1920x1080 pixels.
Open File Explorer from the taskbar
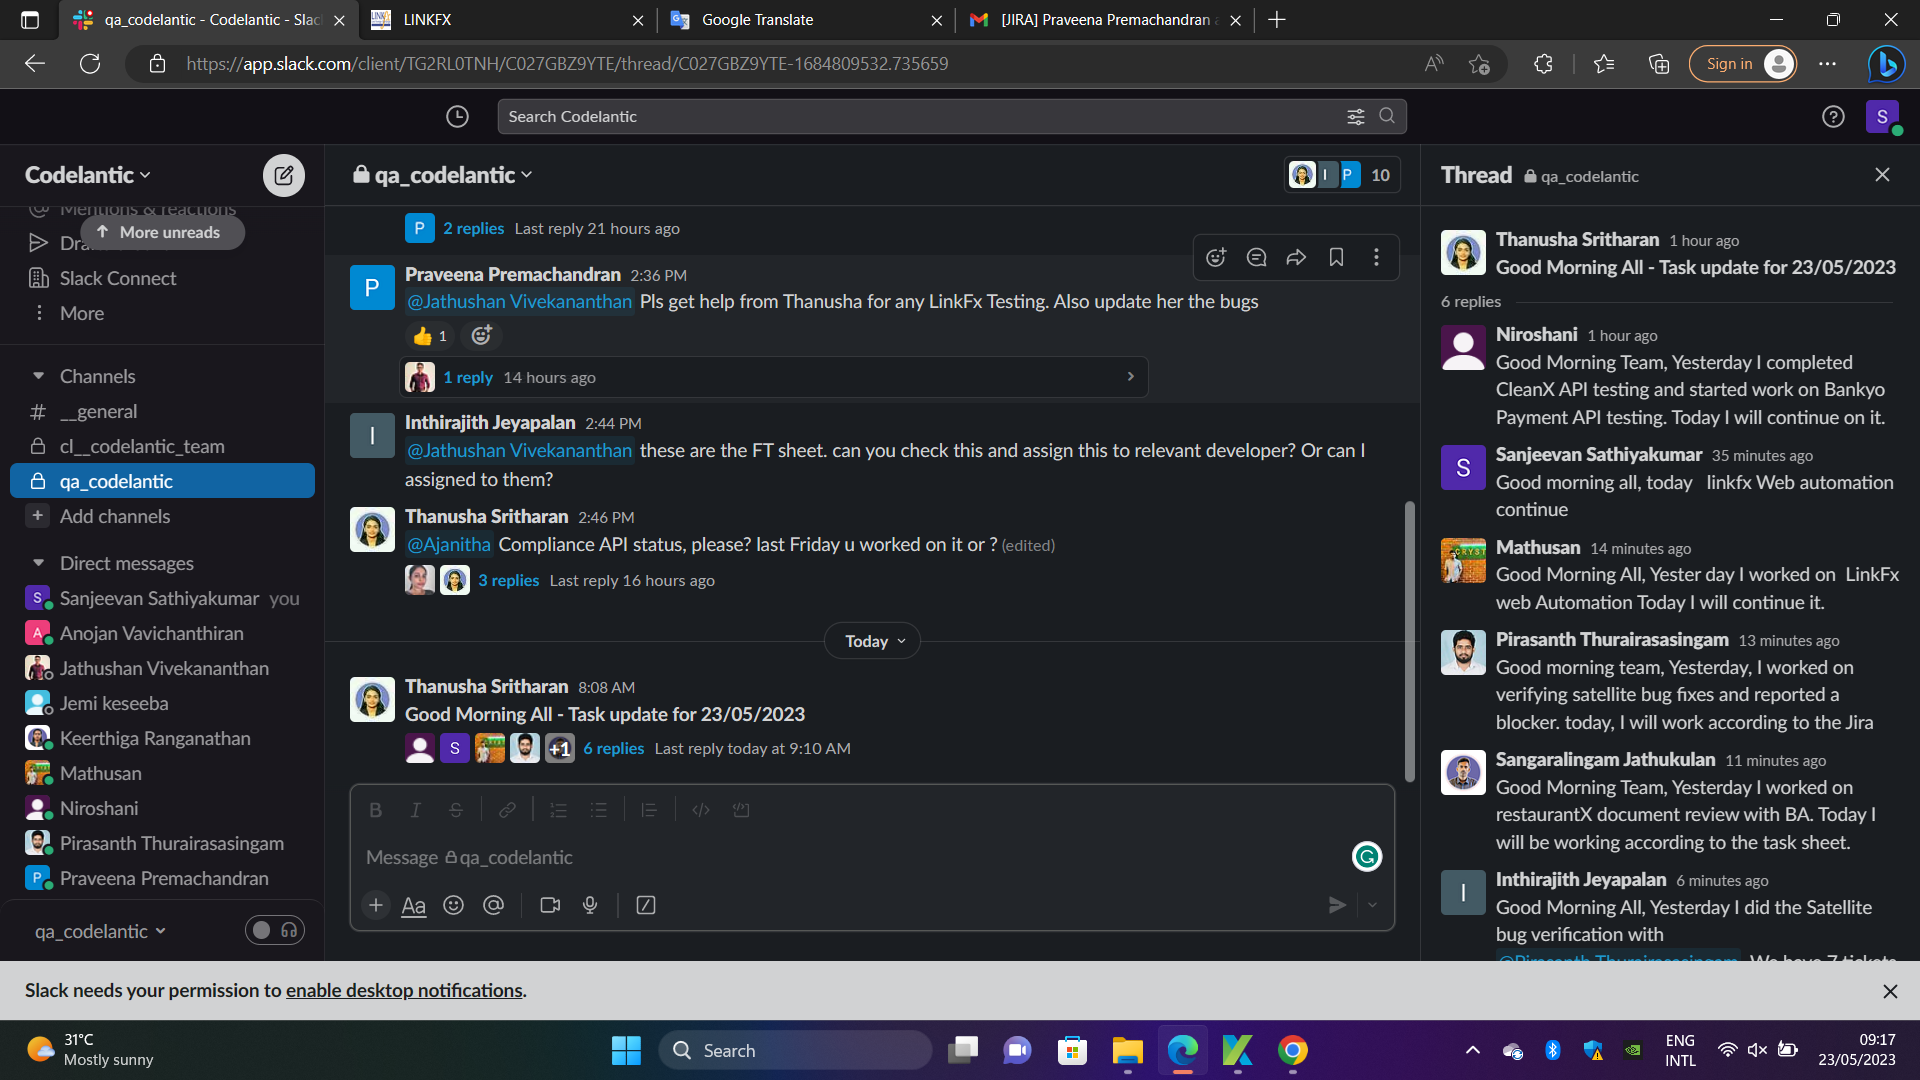click(x=1127, y=1050)
